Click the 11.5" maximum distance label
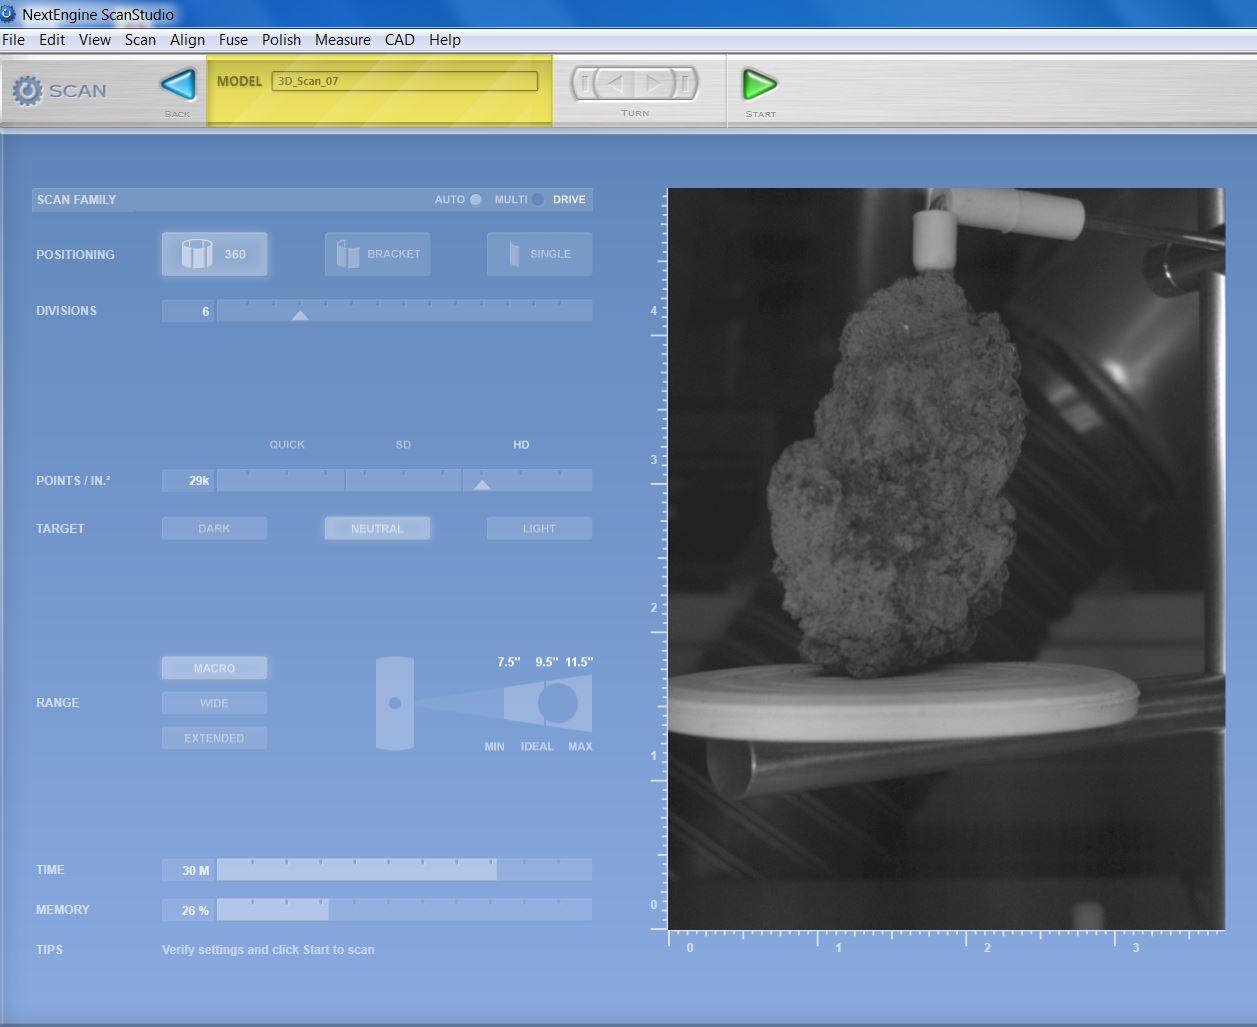Screen dimensions: 1257x1027 click(579, 662)
